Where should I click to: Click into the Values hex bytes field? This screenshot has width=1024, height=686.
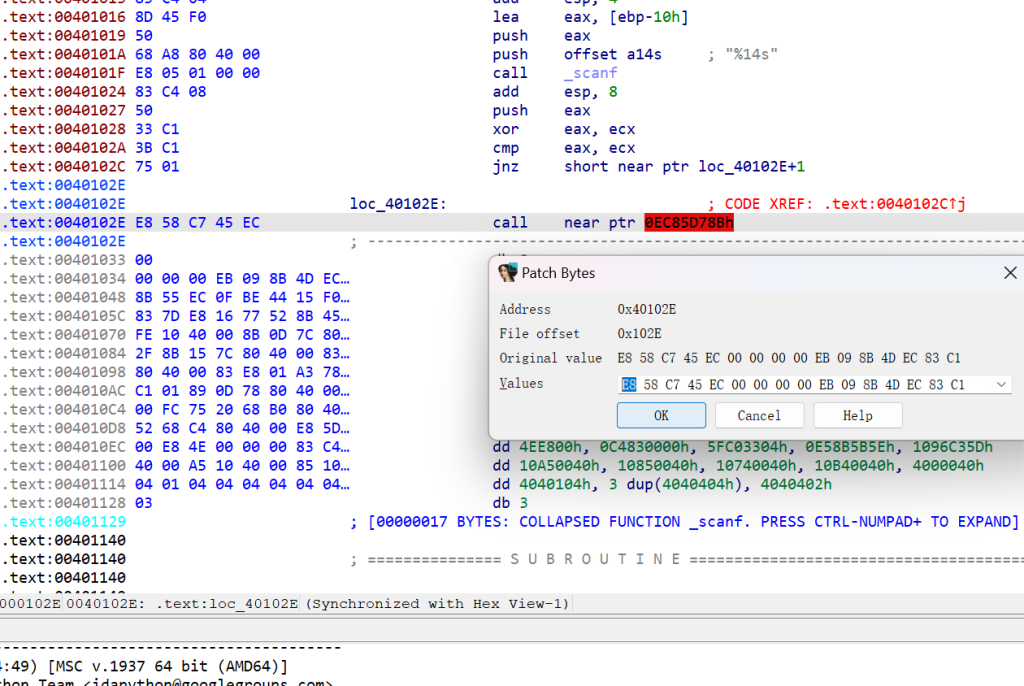pos(800,384)
